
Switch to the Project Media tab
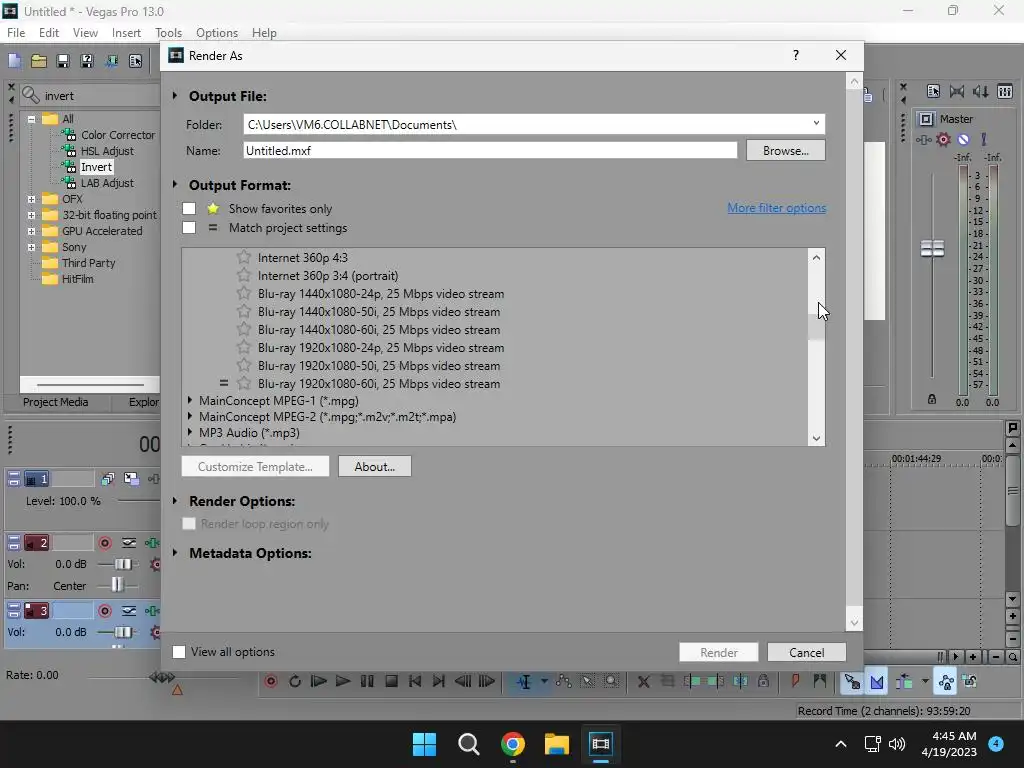[56, 402]
